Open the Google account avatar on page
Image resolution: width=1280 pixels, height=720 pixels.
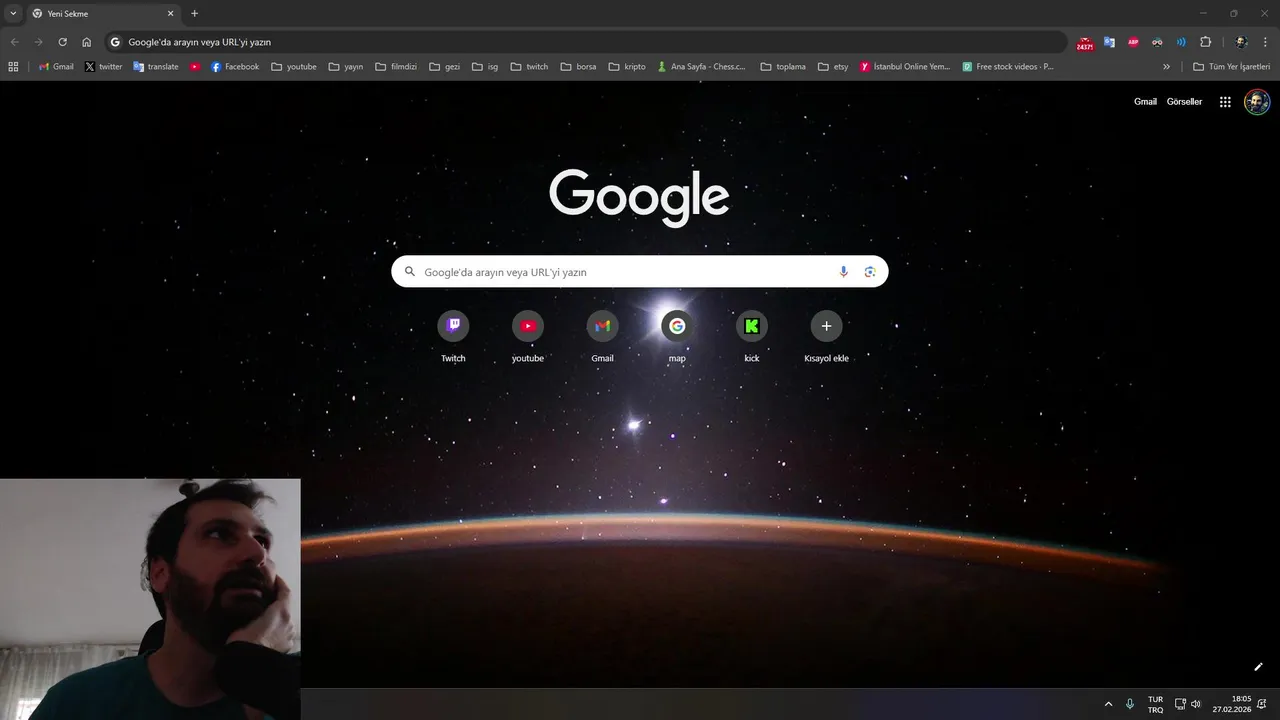click(x=1257, y=102)
